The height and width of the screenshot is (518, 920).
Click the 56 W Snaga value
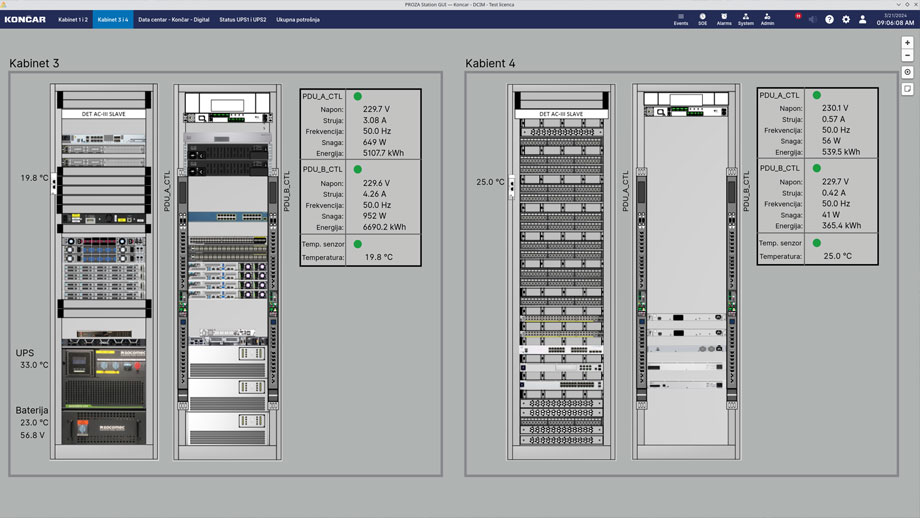click(831, 141)
